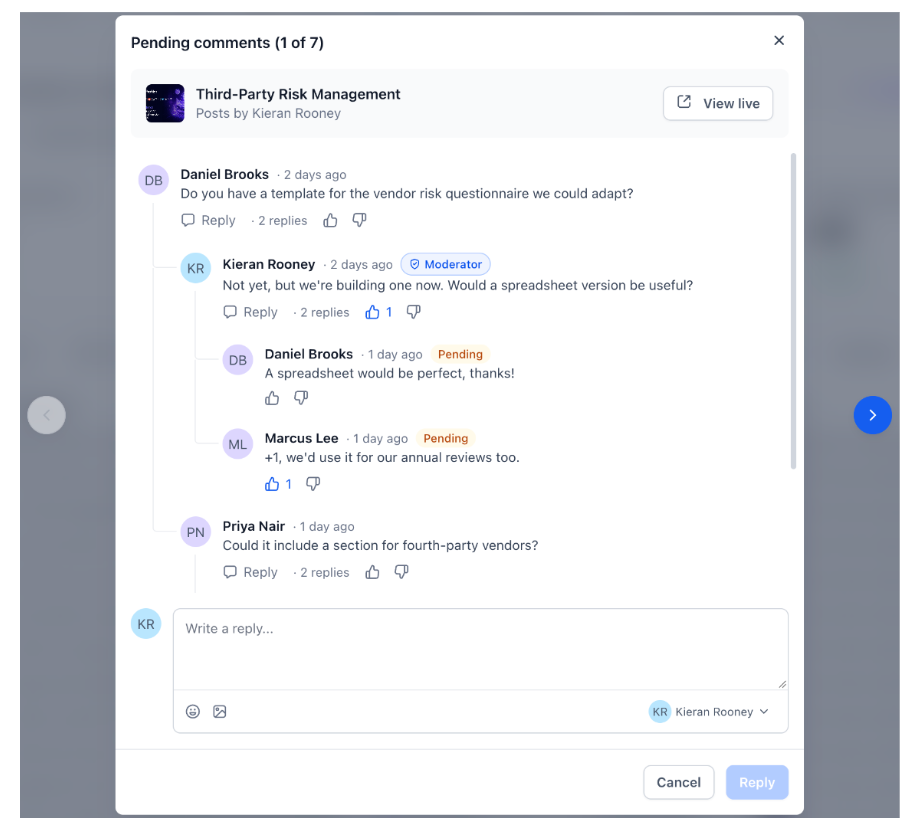Close the Pending comments dialog
Viewport: 910px width, 832px height.
coord(779,41)
